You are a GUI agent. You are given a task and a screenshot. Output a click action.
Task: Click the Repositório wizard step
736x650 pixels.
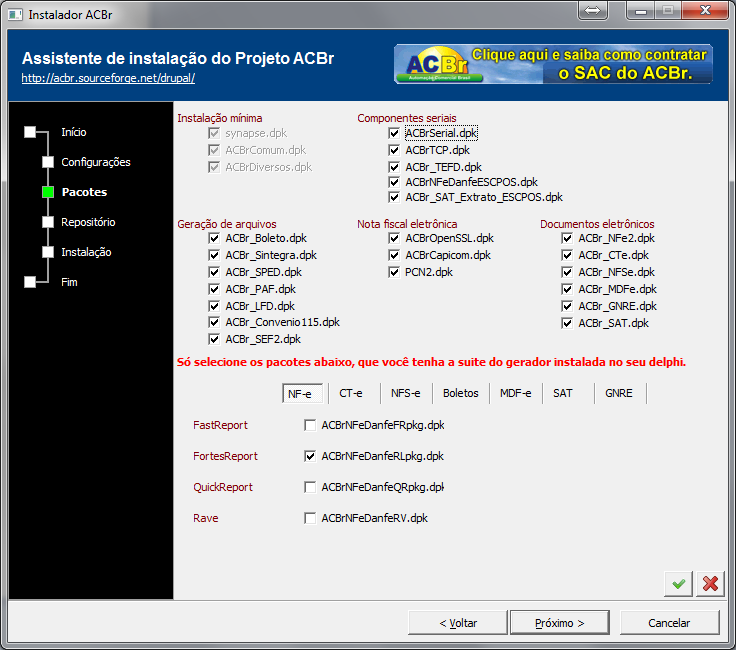coord(88,222)
